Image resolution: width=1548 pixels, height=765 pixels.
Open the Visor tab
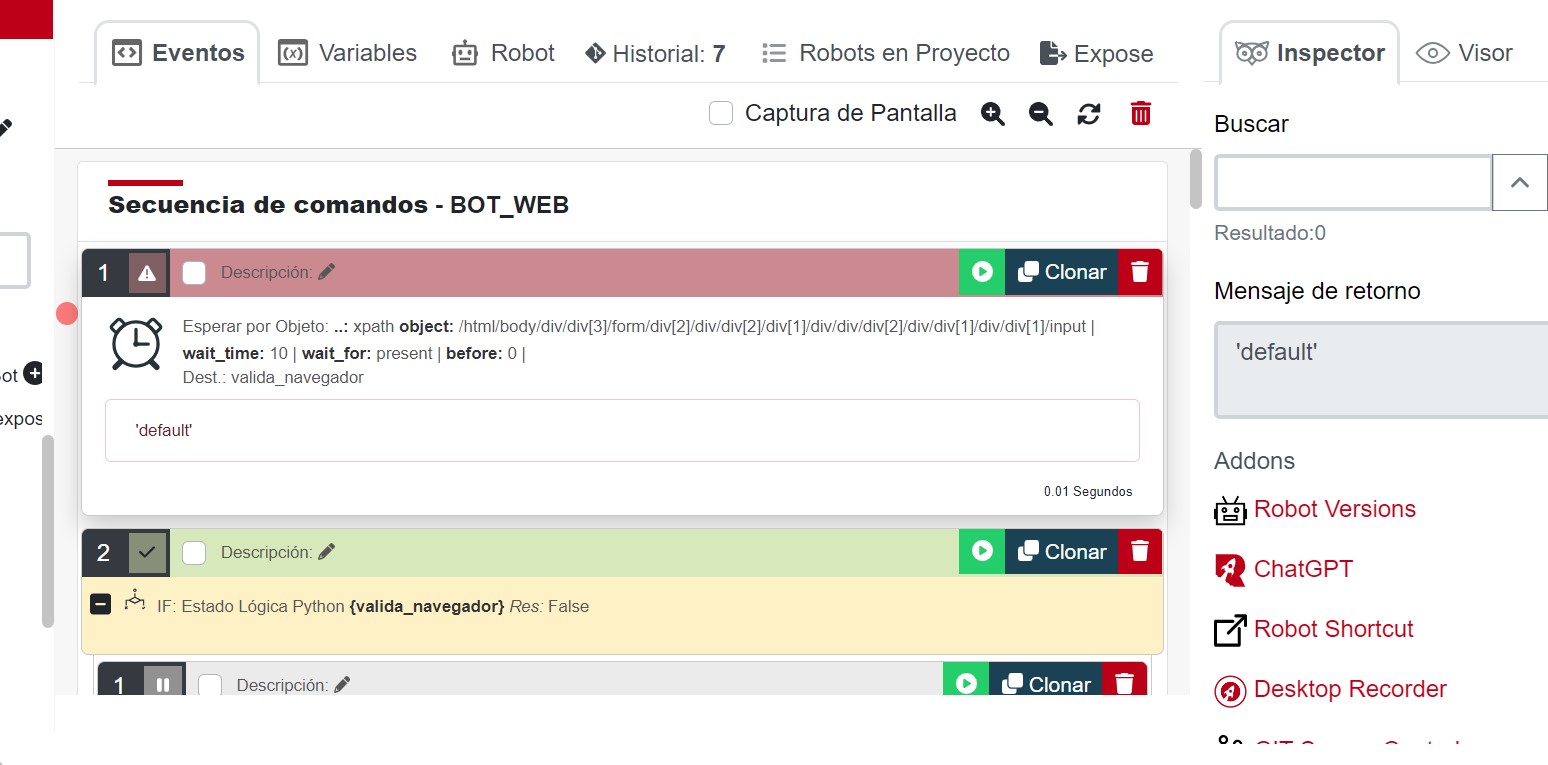click(x=1465, y=53)
